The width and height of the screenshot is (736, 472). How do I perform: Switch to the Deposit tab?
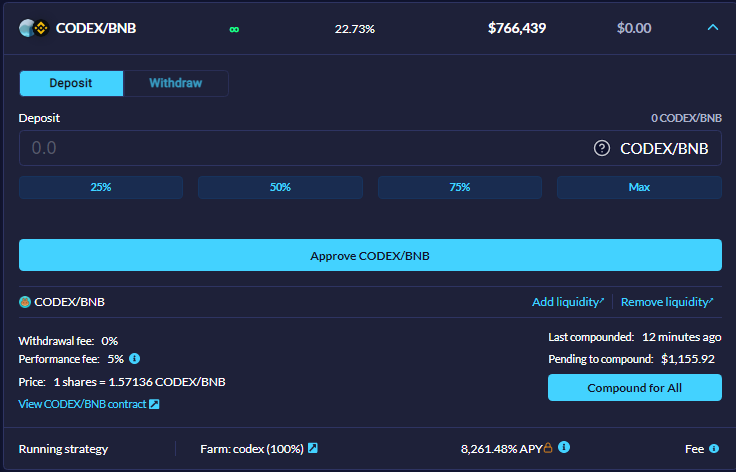(71, 83)
